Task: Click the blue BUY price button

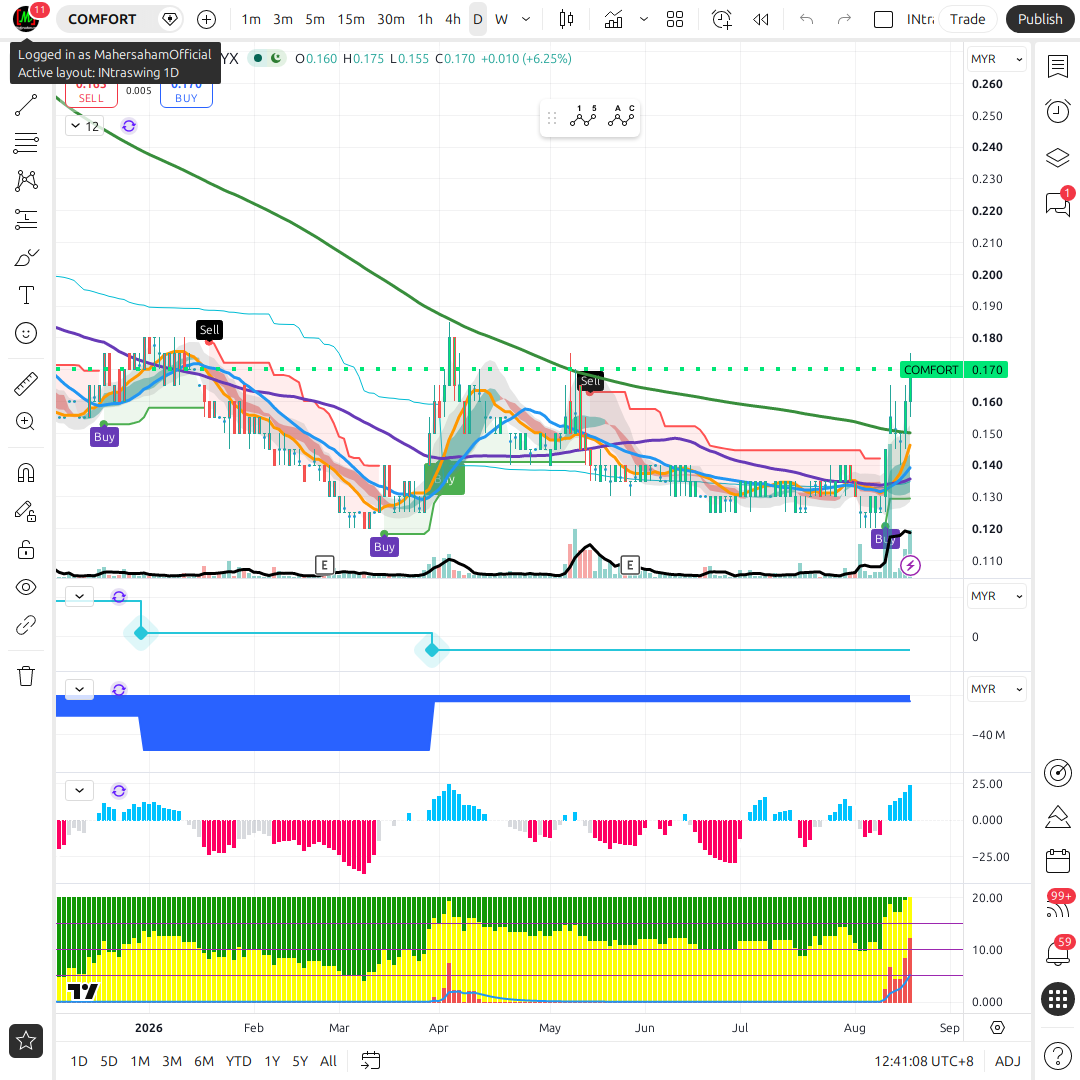Action: (x=186, y=94)
